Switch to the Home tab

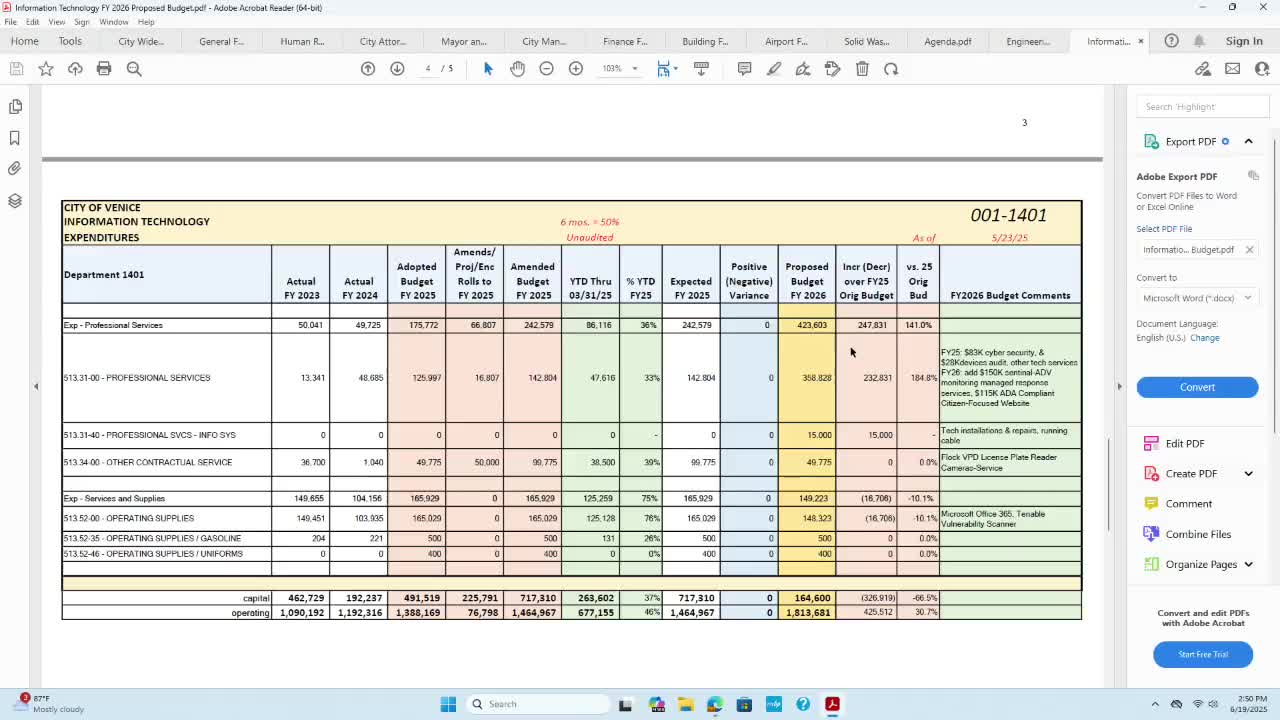(x=24, y=41)
